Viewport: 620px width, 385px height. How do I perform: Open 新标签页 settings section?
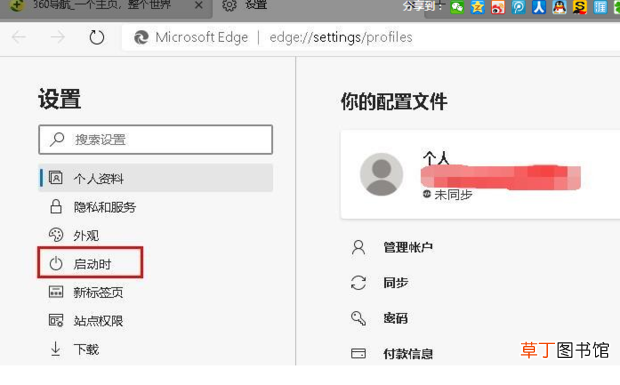point(98,293)
